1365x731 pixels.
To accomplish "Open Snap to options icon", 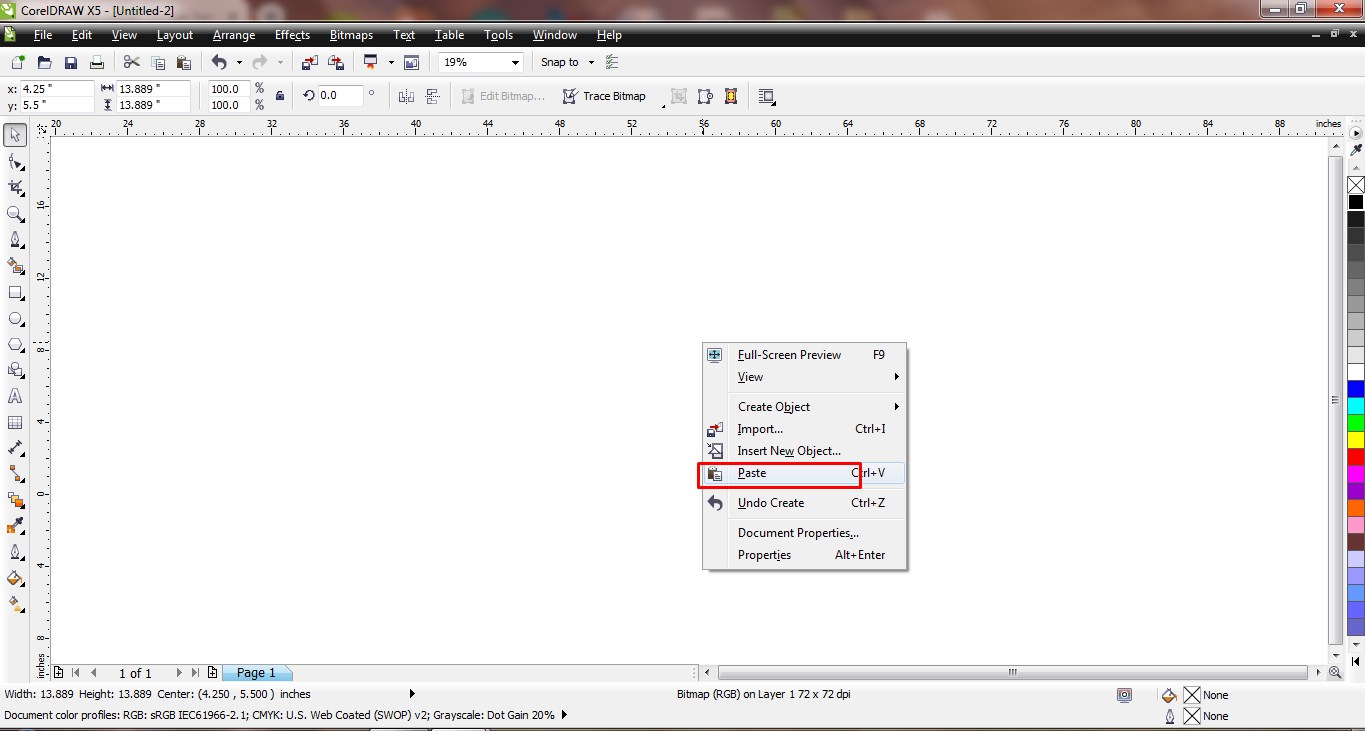I will (612, 62).
